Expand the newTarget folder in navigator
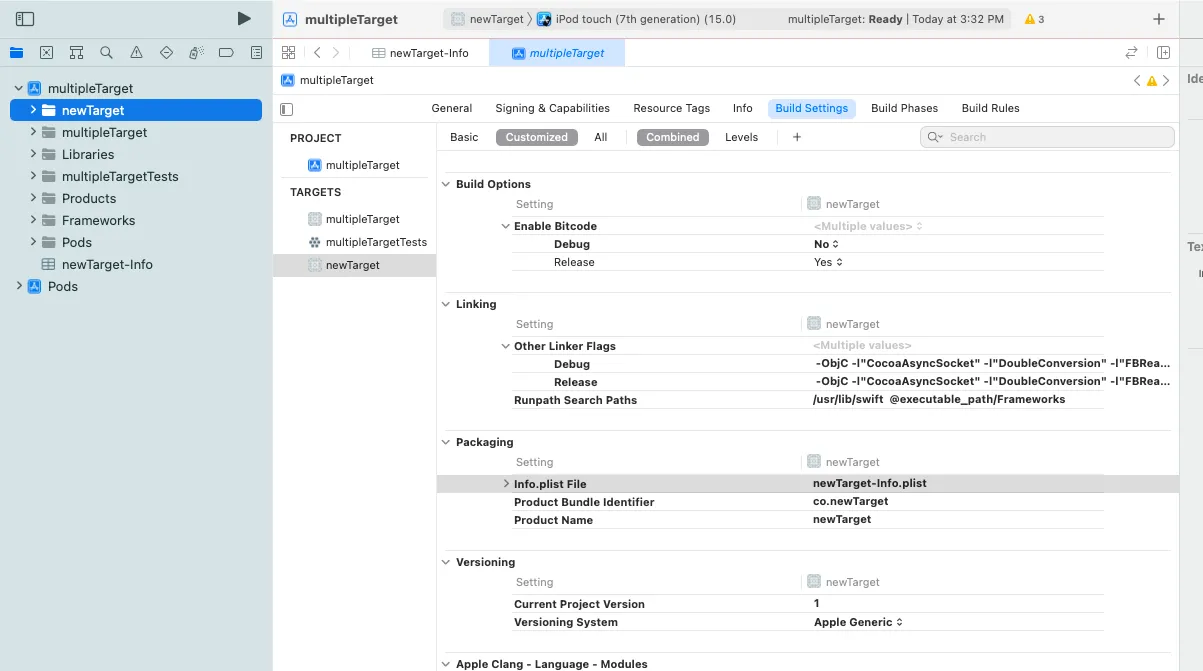Image resolution: width=1203 pixels, height=671 pixels. coord(33,110)
